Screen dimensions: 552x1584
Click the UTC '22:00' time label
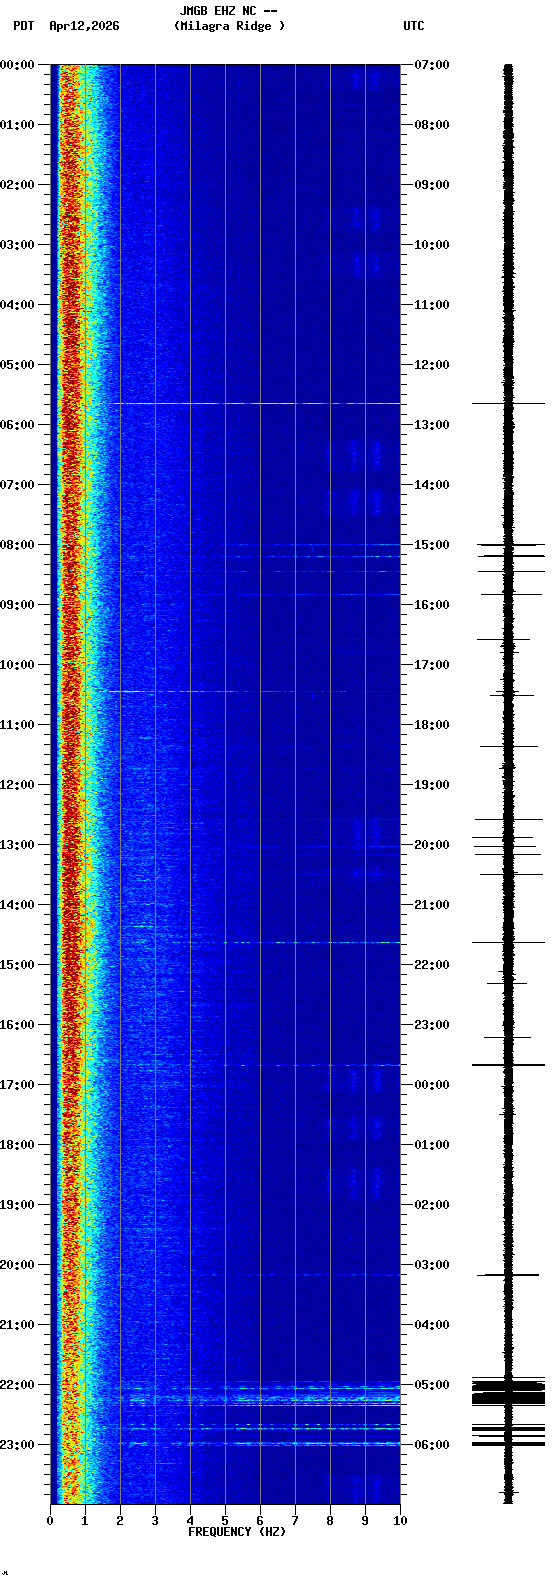pos(432,965)
